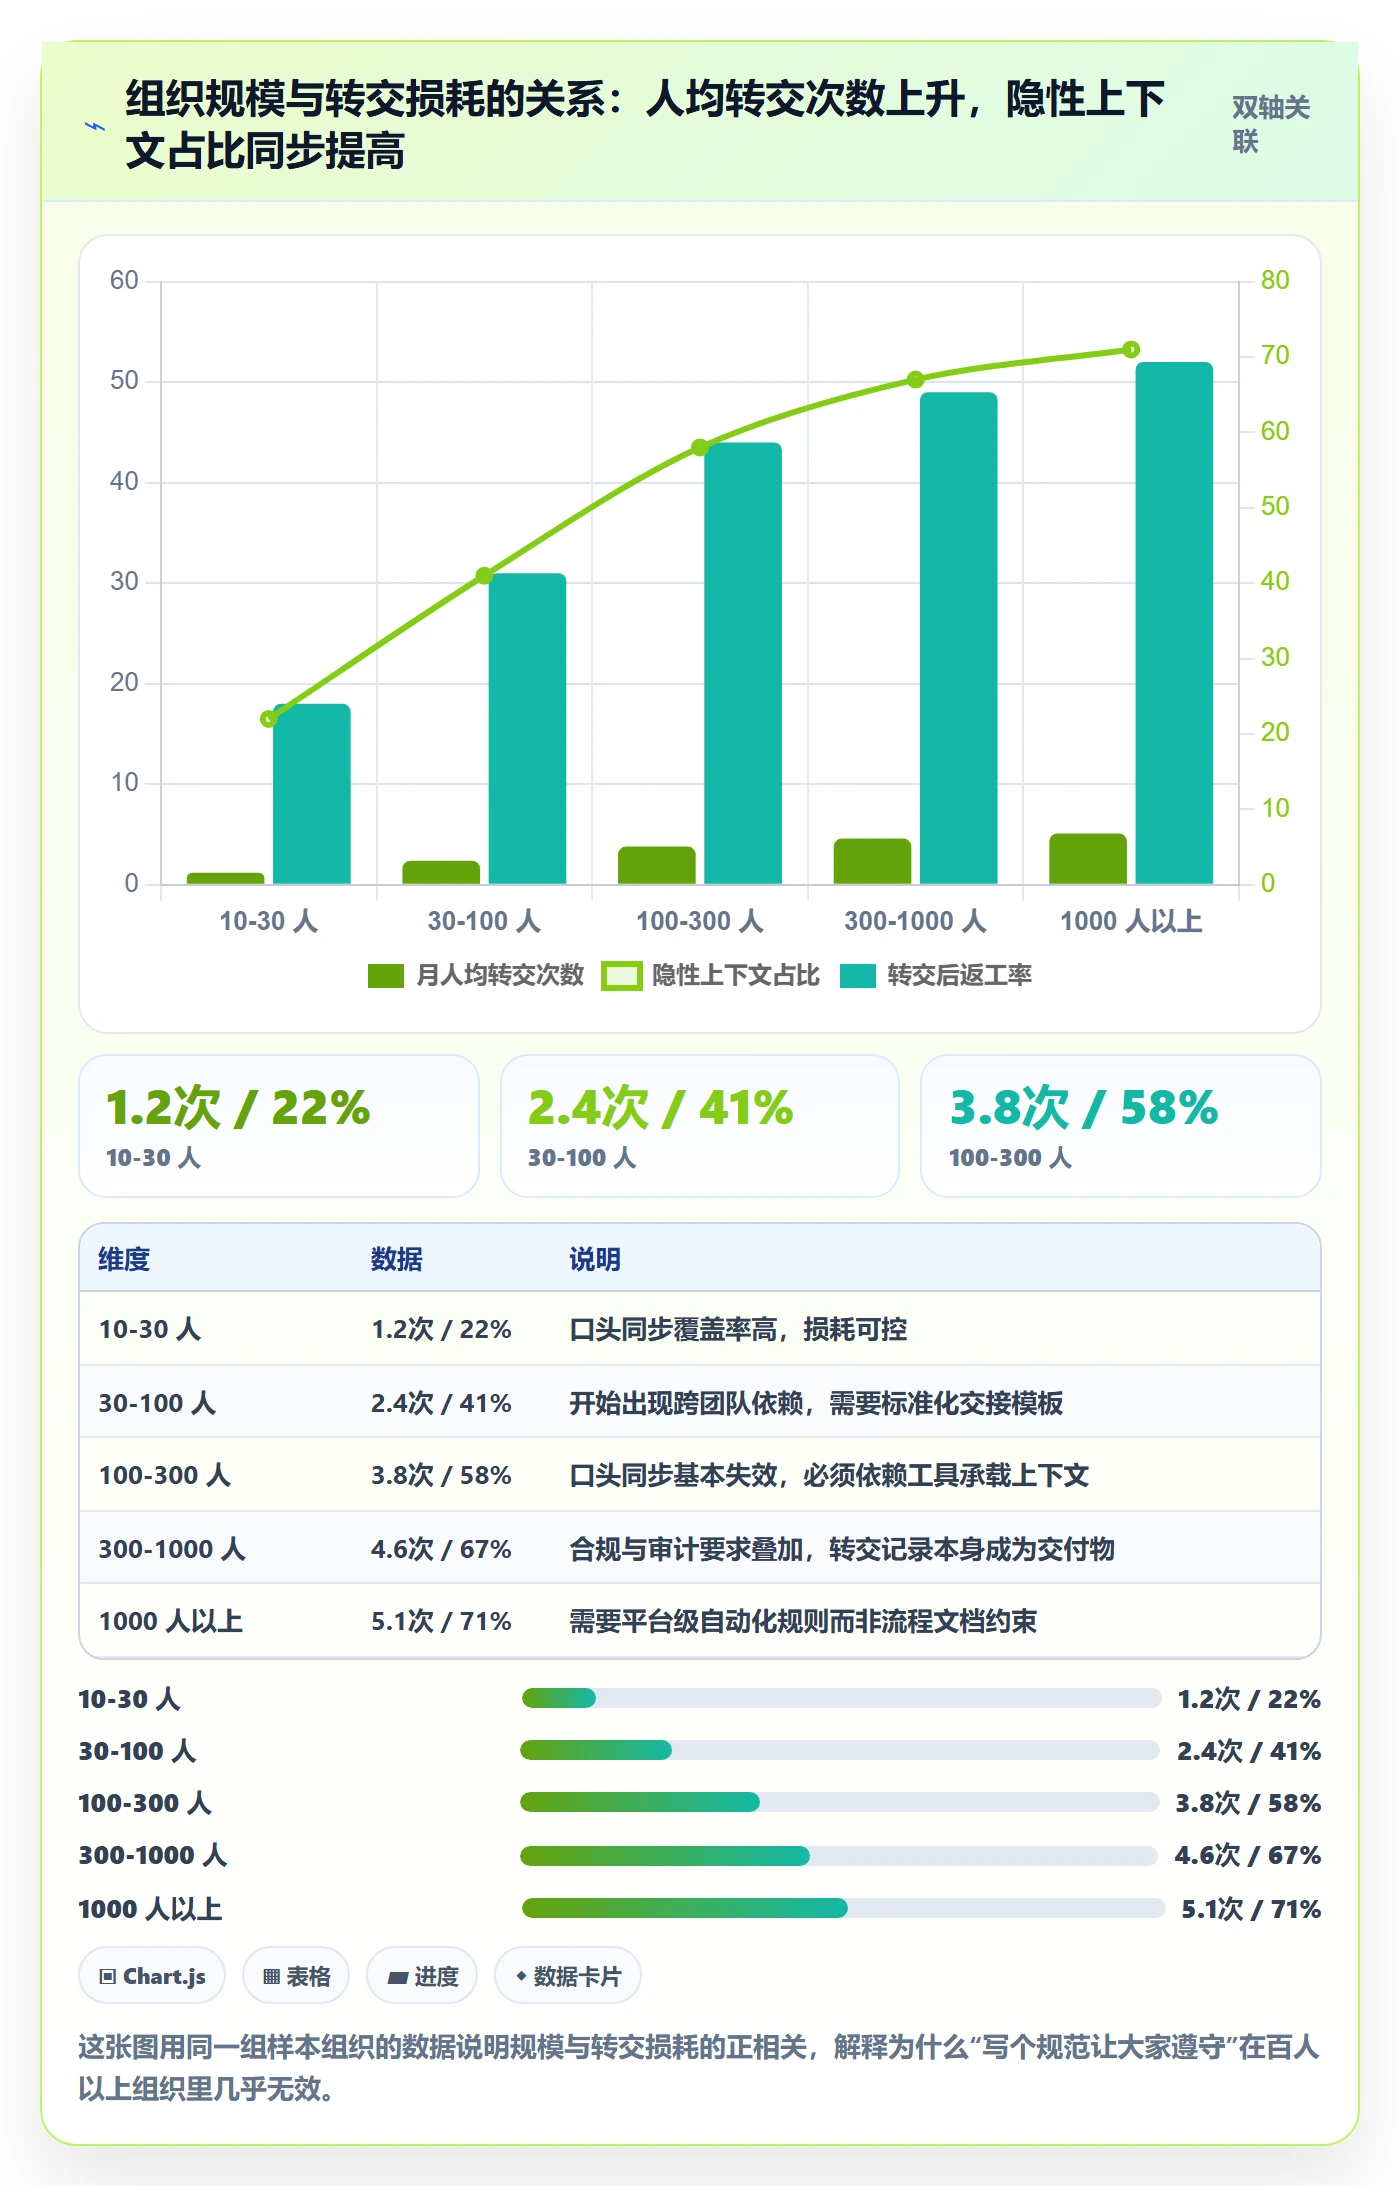
Task: Click the 1000 人以上 progress bar
Action: coord(843,1908)
